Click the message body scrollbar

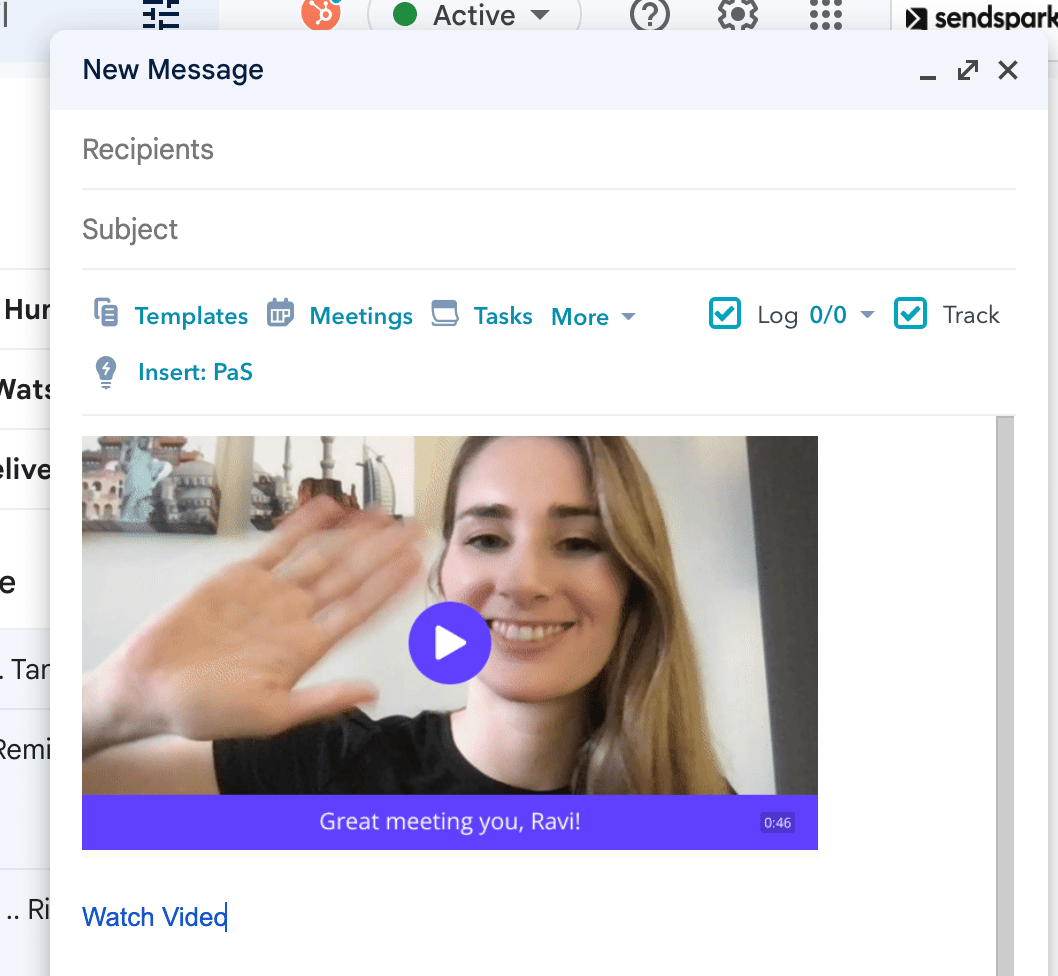tap(1005, 696)
